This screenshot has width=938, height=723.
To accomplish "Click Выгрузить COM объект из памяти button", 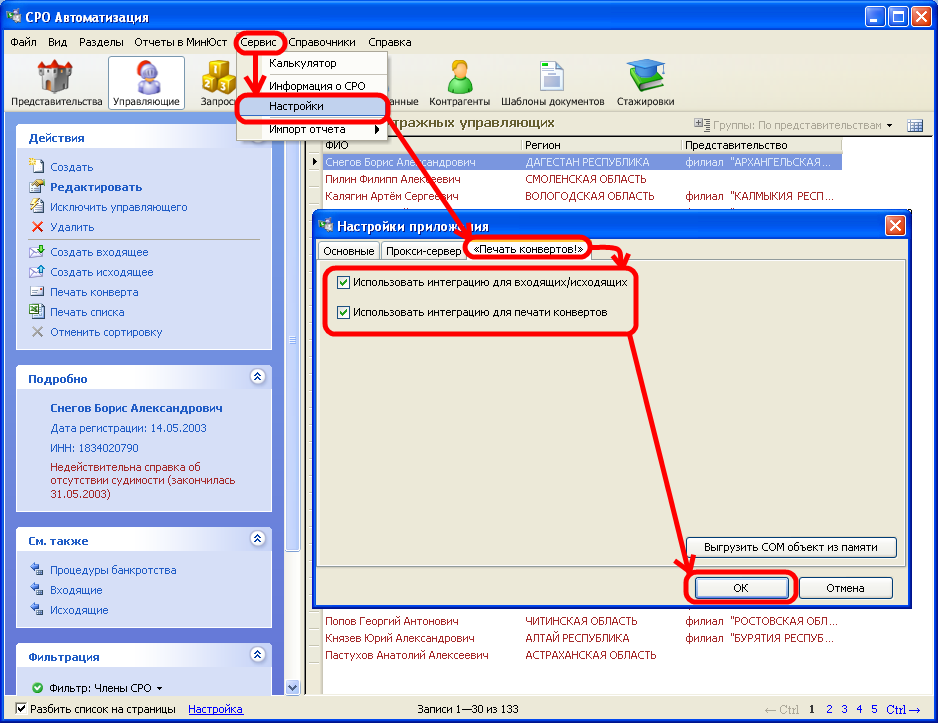I will pyautogui.click(x=791, y=547).
